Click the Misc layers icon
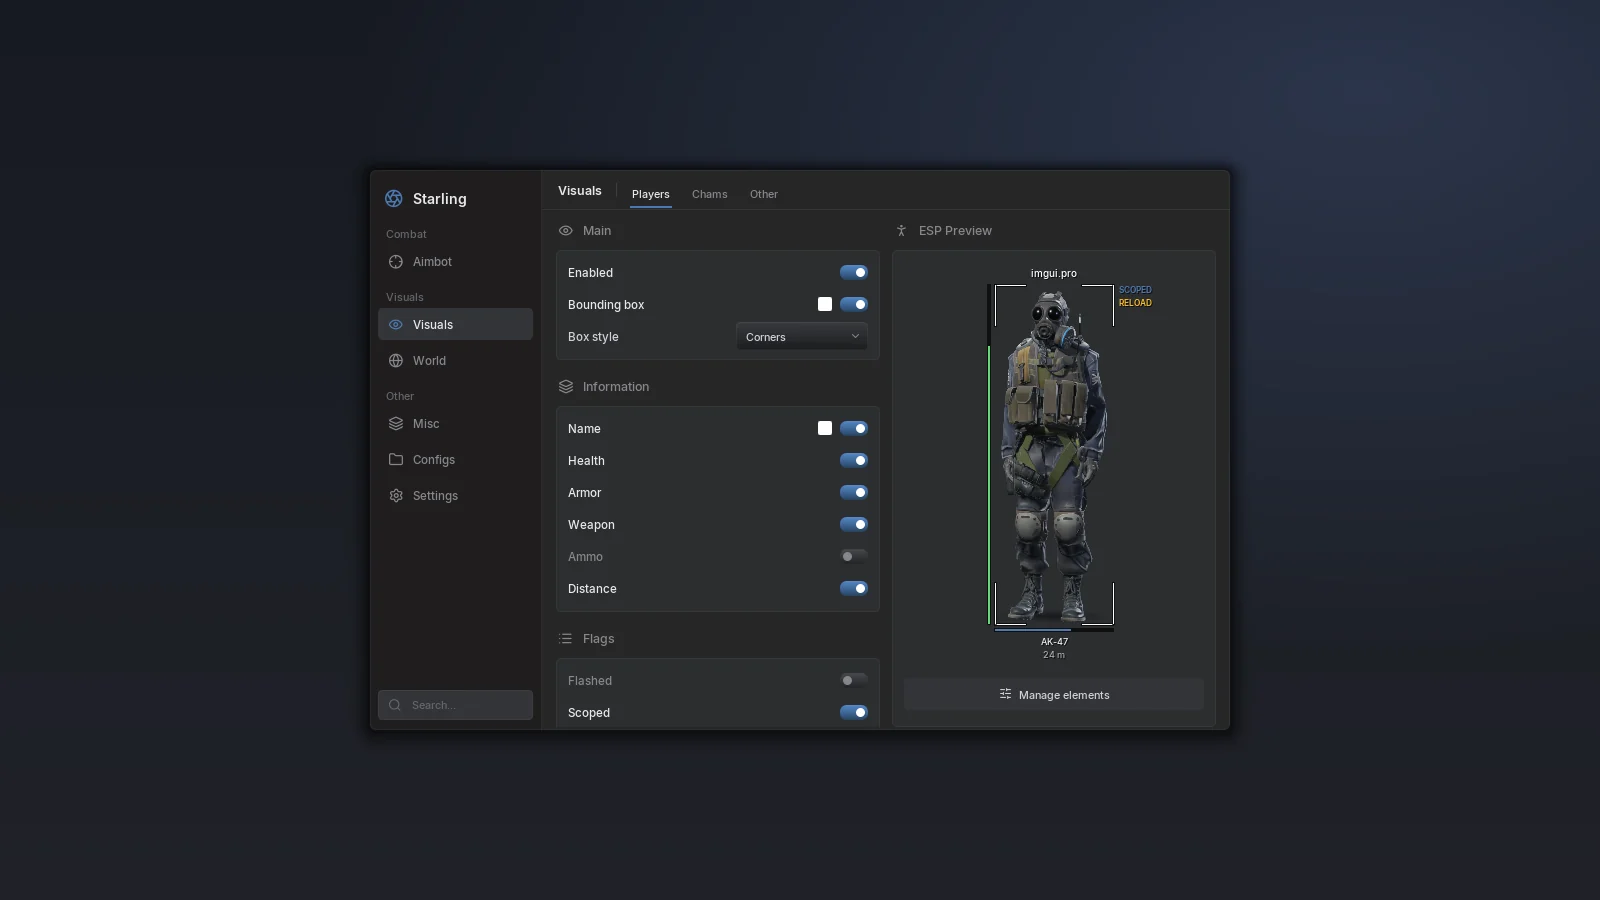 pos(396,424)
